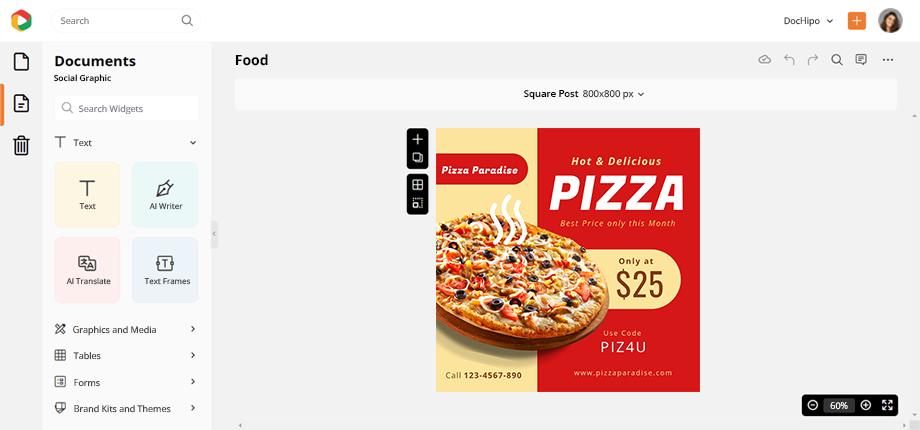Screen dimensions: 920x430
Task: Add a new page with the plus icon
Action: click(x=417, y=140)
